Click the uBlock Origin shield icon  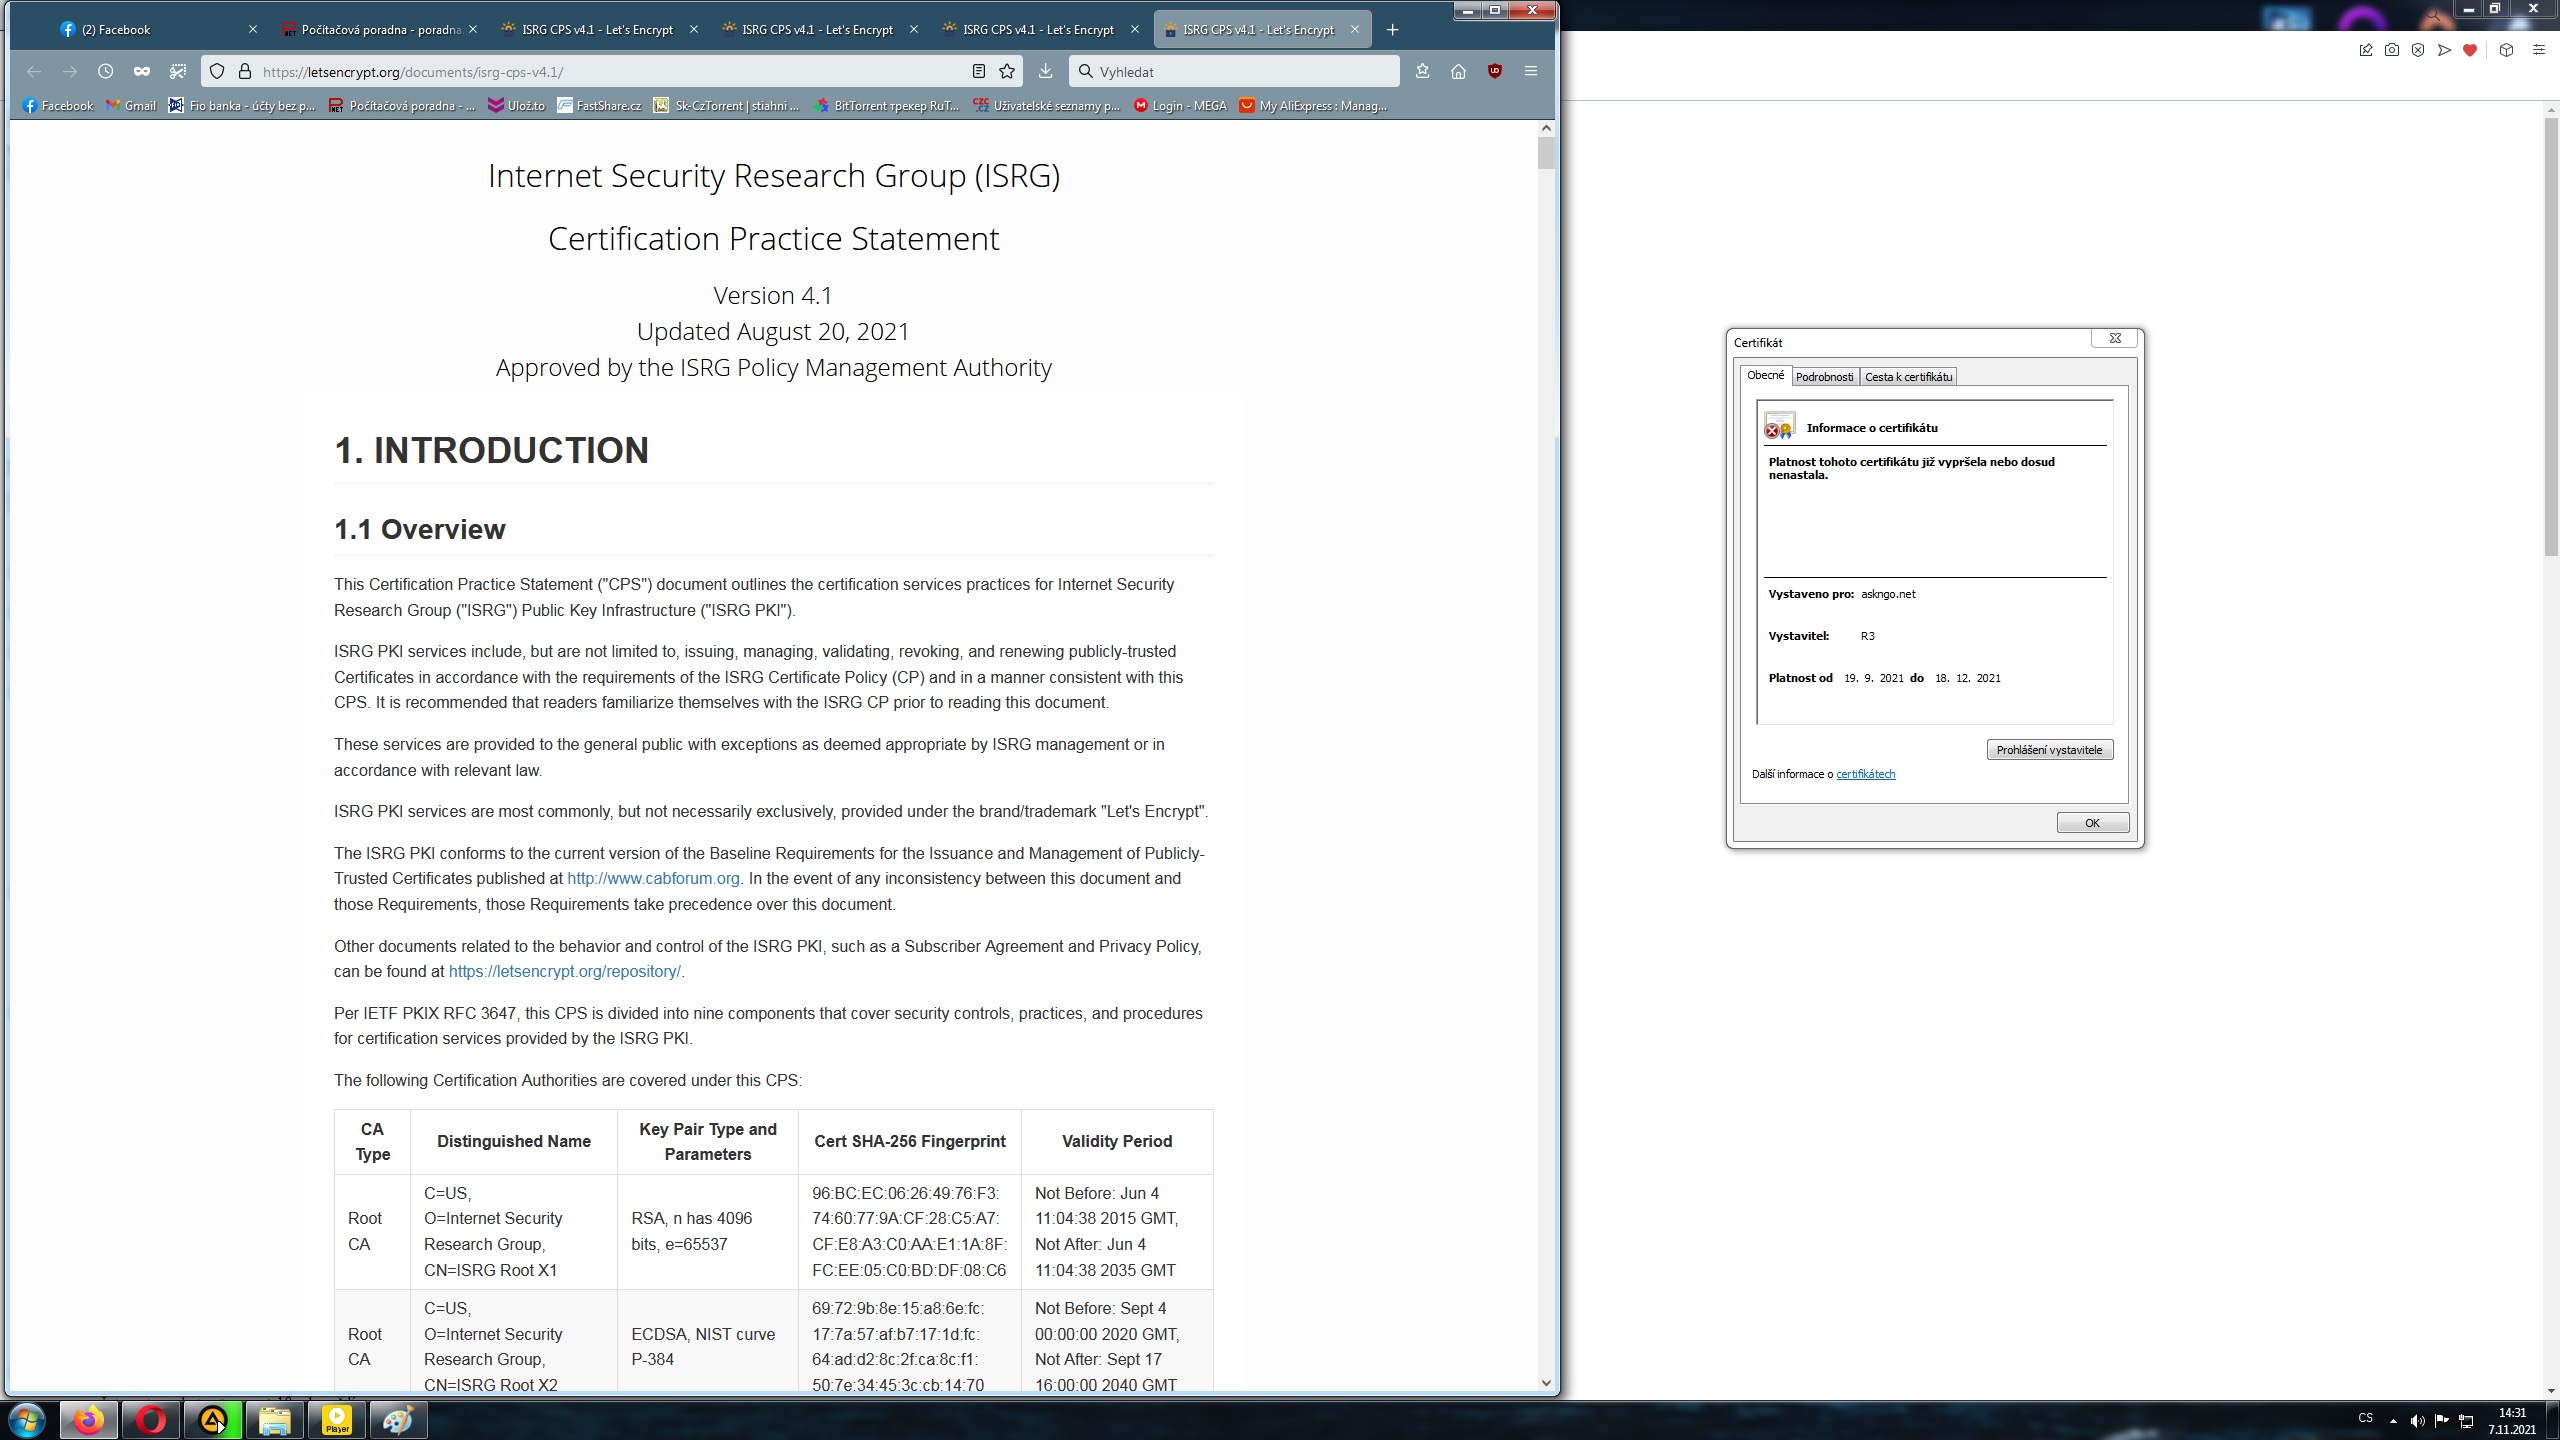pos(1494,71)
